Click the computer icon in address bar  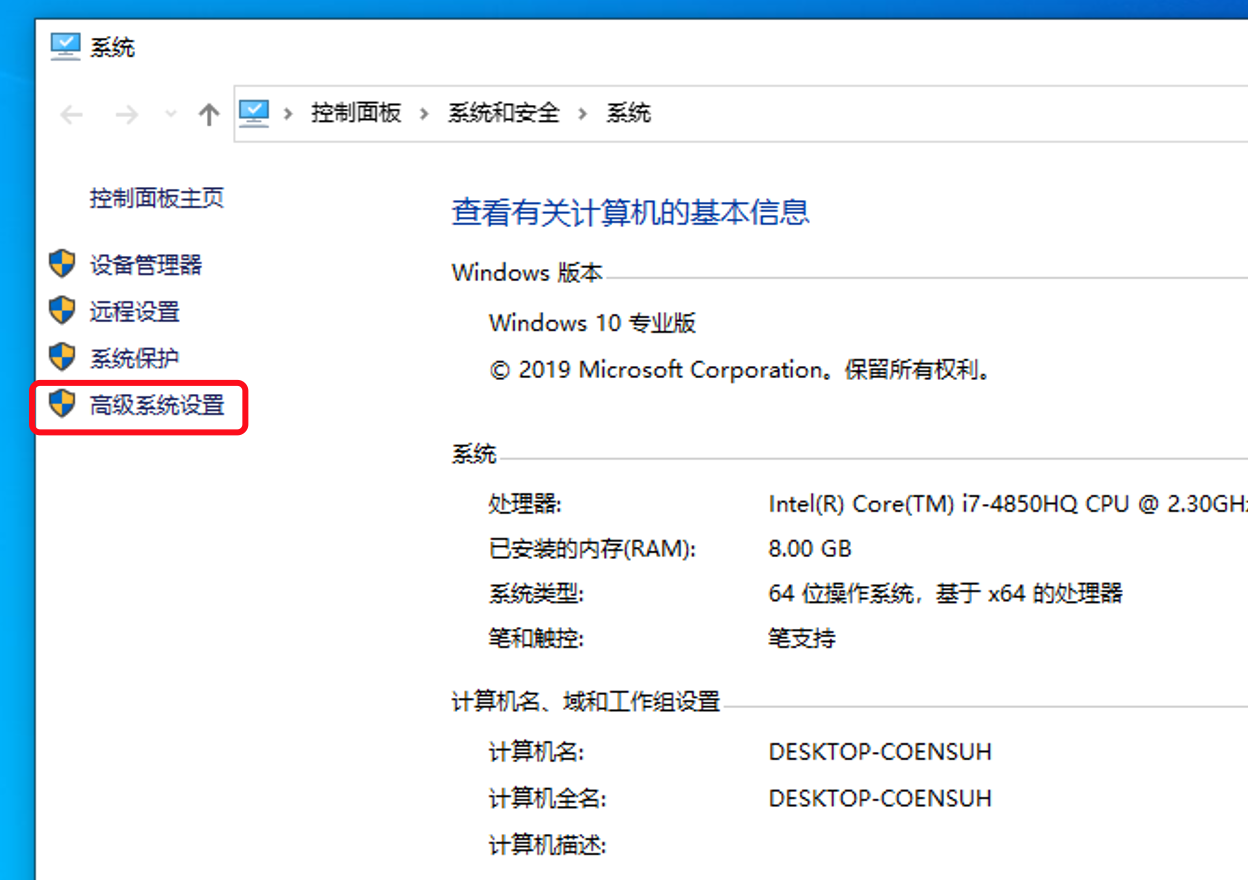pos(255,112)
